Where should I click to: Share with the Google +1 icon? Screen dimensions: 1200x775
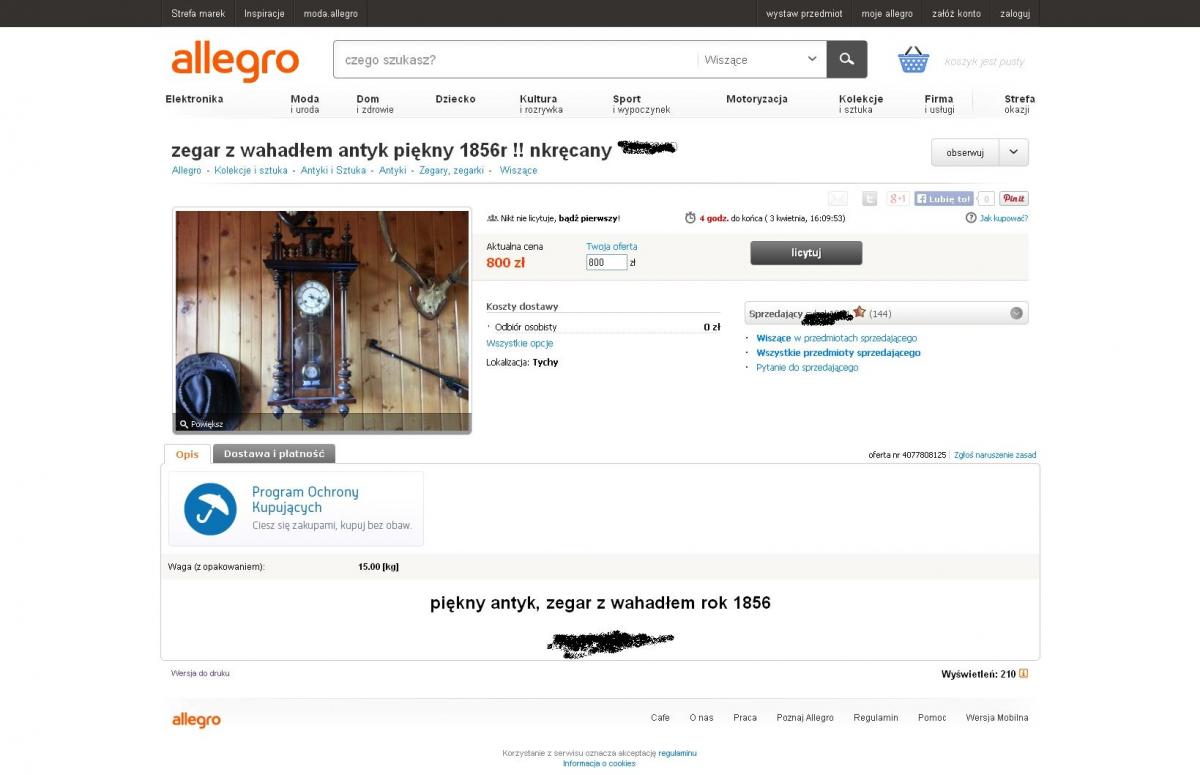coord(898,199)
